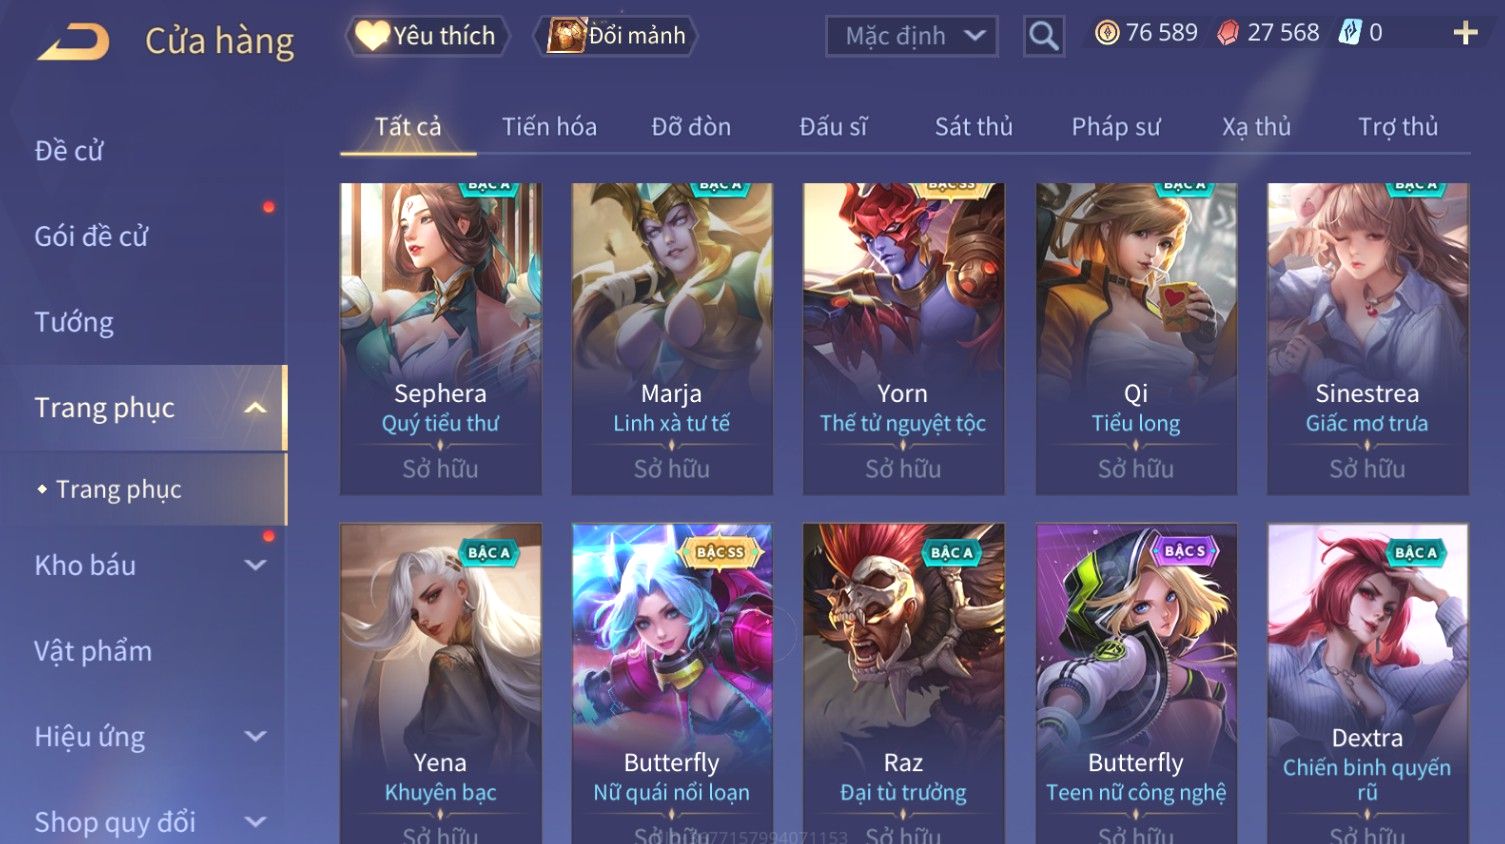Image resolution: width=1505 pixels, height=844 pixels.
Task: Open the Mặc định sort dropdown
Action: [x=911, y=37]
